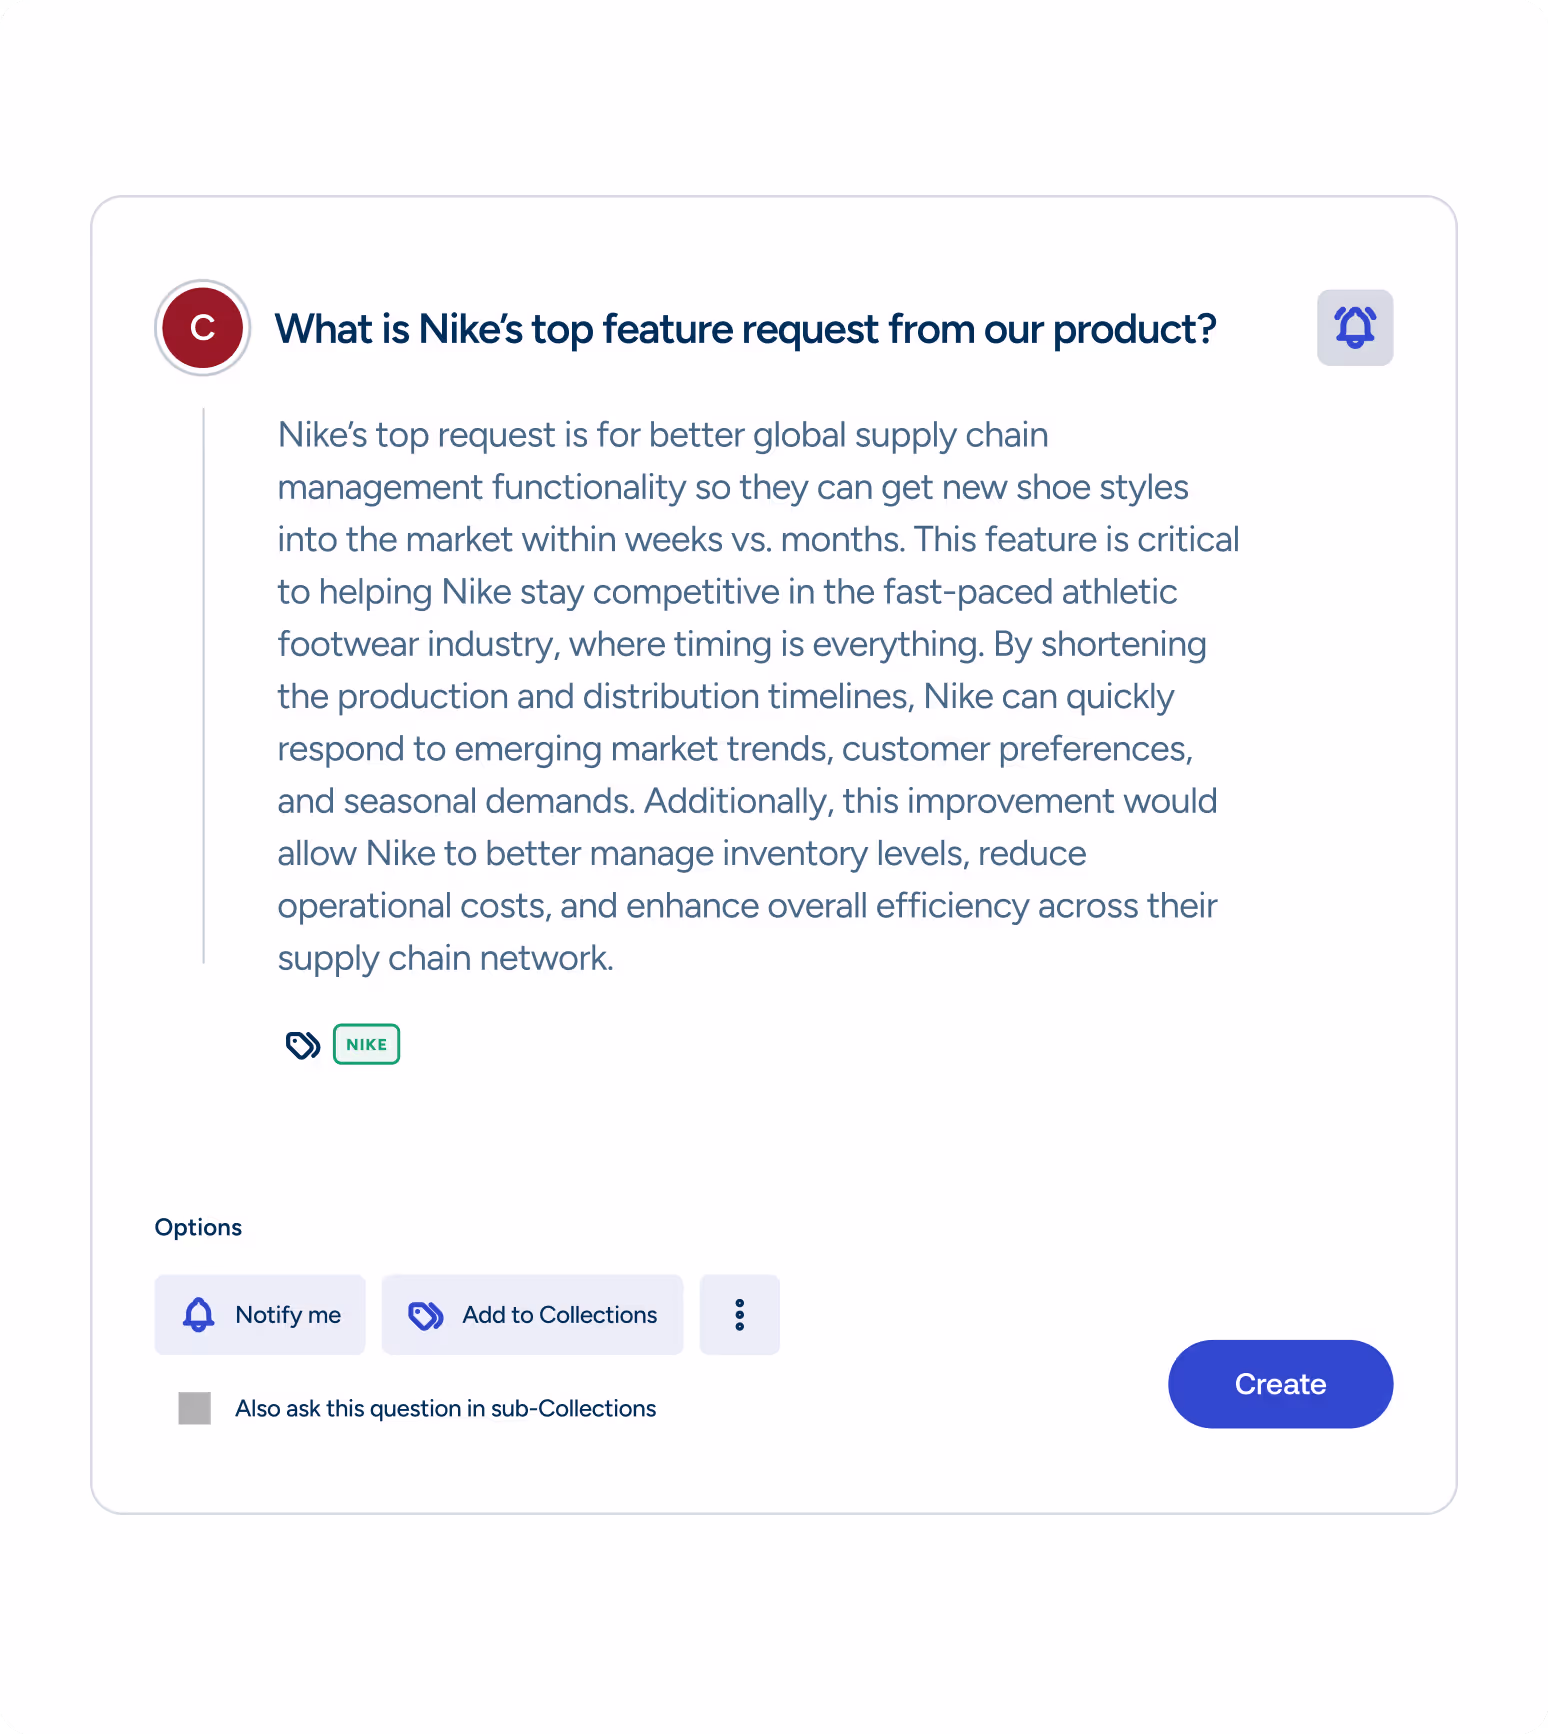Click the 'fast-paced athletic' line of answer
Screen dimensions: 1548x1734
tap(727, 592)
